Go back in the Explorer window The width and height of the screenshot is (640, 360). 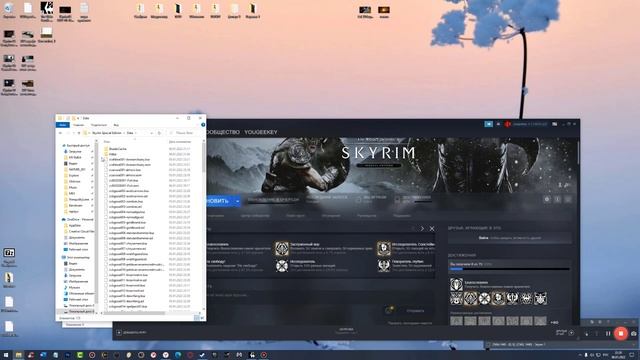pos(60,133)
